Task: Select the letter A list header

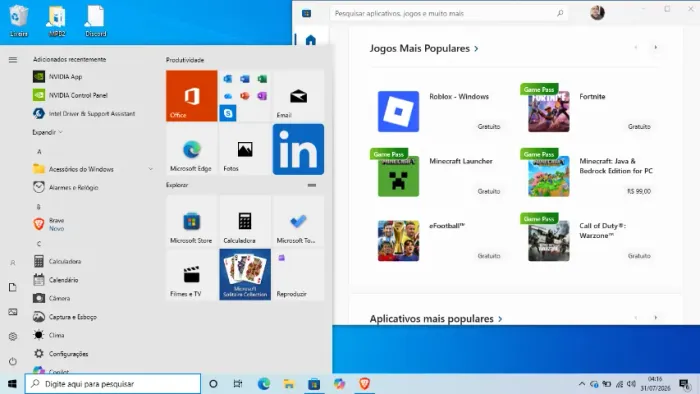Action: (x=39, y=152)
